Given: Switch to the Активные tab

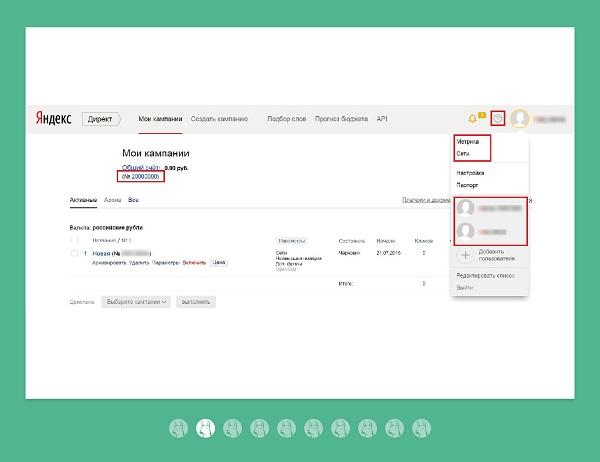Looking at the screenshot, I should click(83, 200).
